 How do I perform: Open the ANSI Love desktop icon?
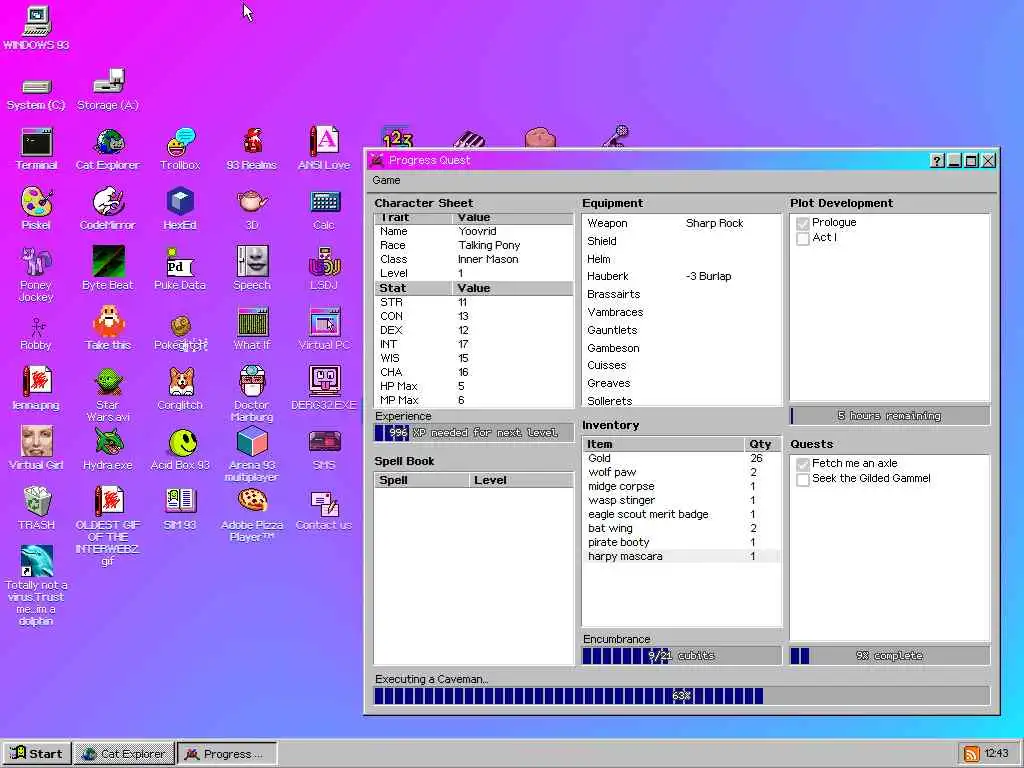324,150
